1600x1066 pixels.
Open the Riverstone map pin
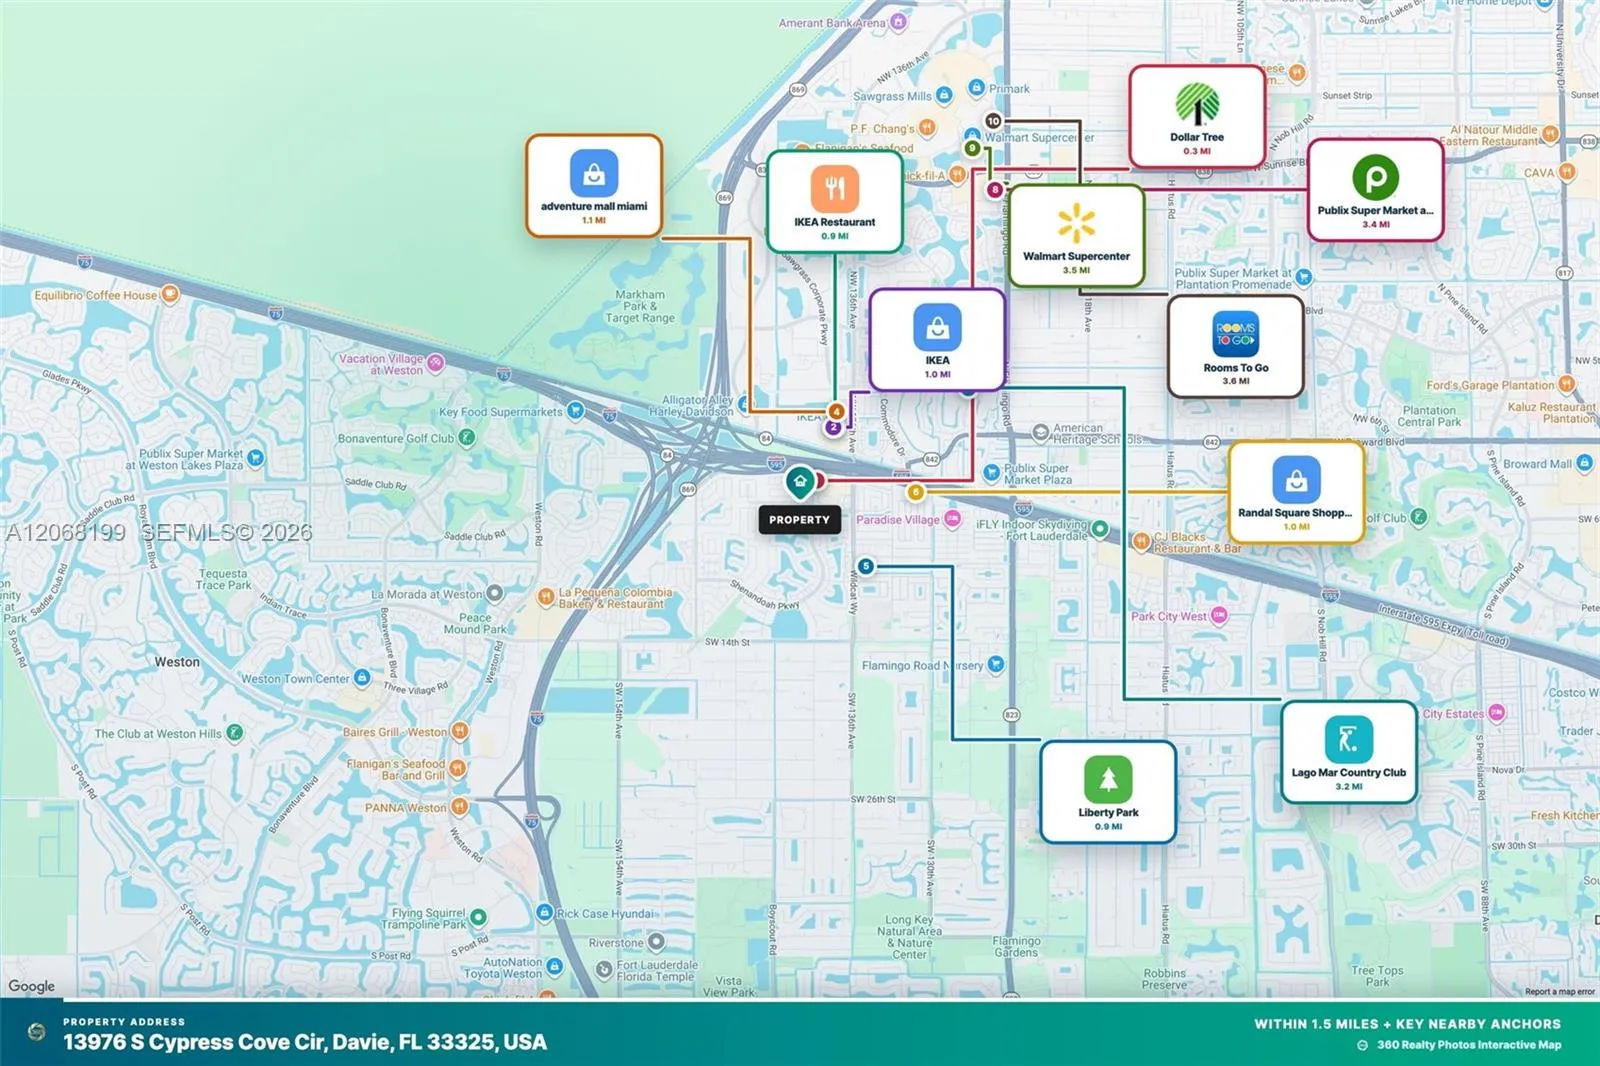[x=656, y=942]
